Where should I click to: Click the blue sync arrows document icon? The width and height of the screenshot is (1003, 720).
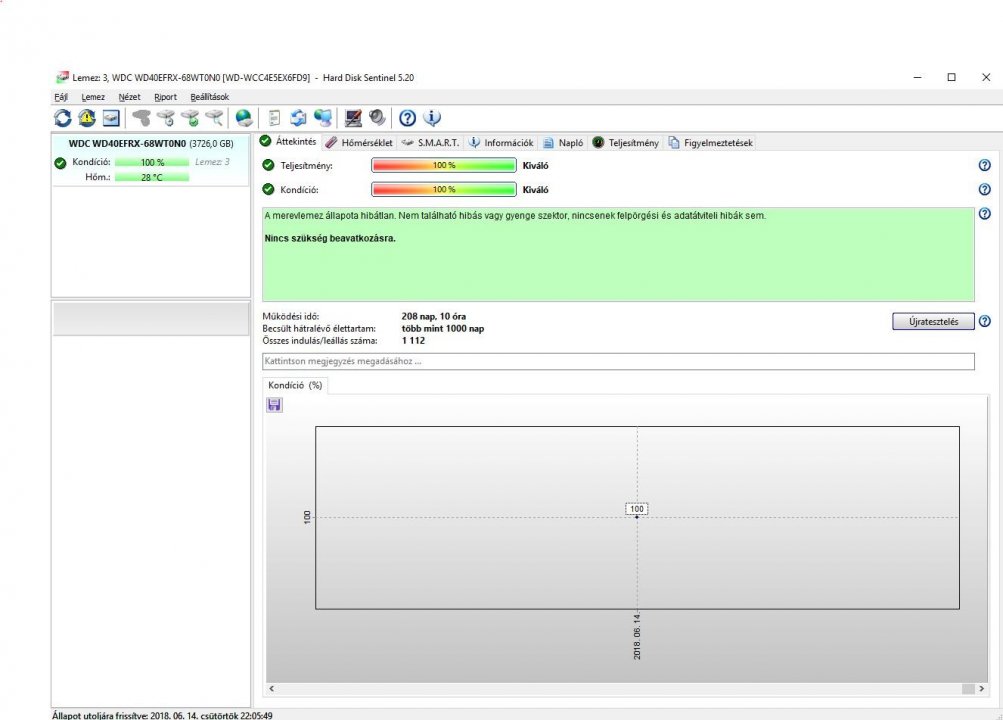(298, 118)
